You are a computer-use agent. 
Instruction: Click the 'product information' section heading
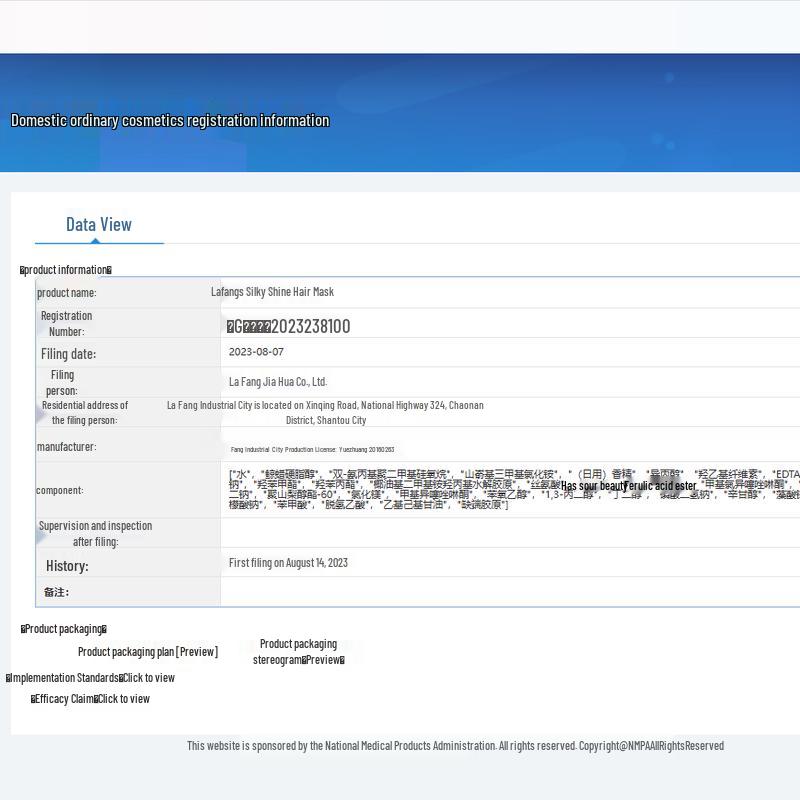point(66,270)
